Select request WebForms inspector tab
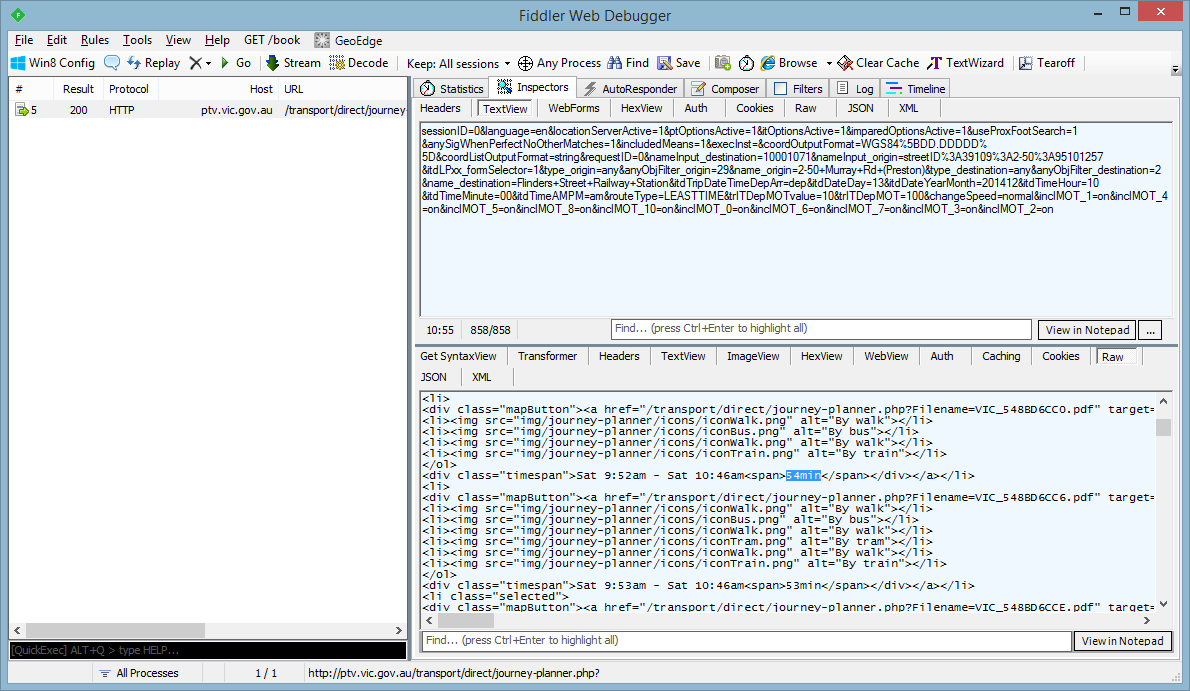Viewport: 1190px width, 691px height. [x=574, y=109]
